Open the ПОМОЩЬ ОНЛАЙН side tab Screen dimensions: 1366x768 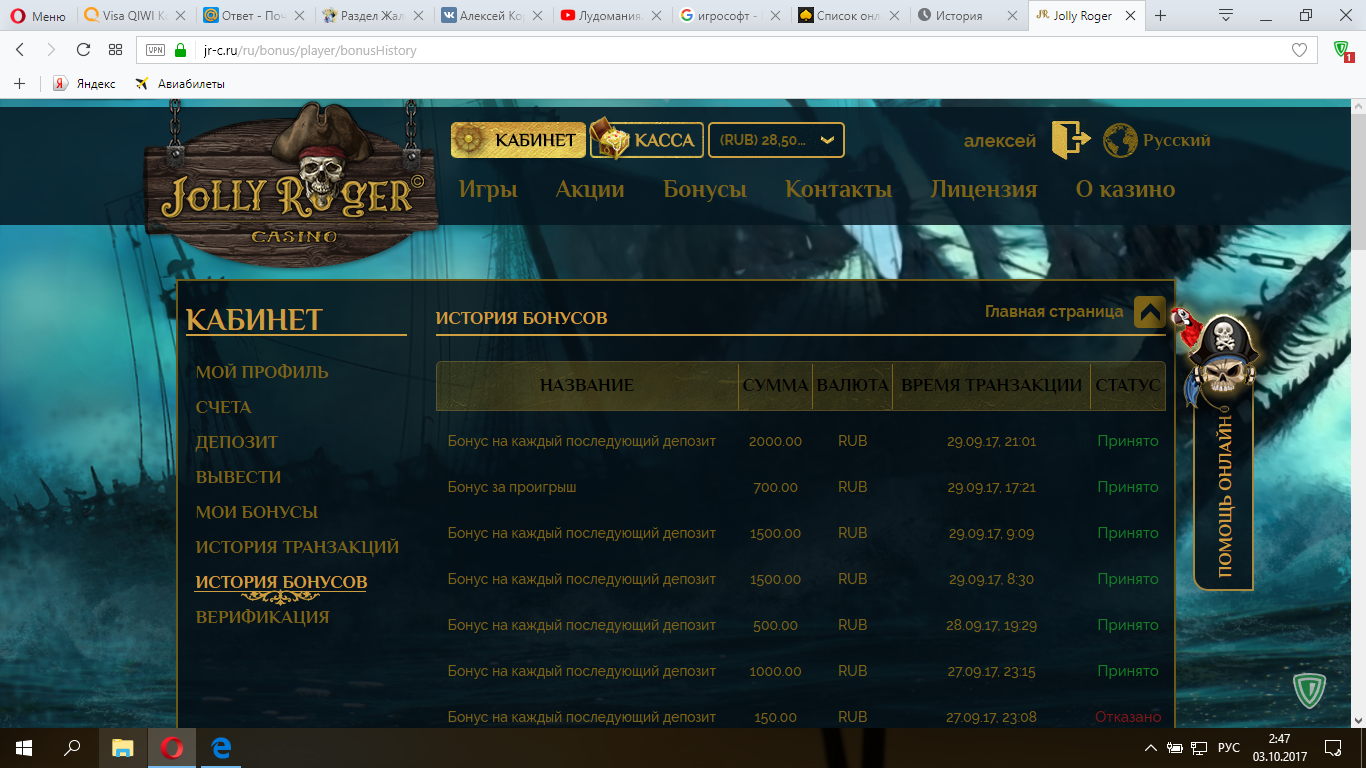coord(1224,496)
